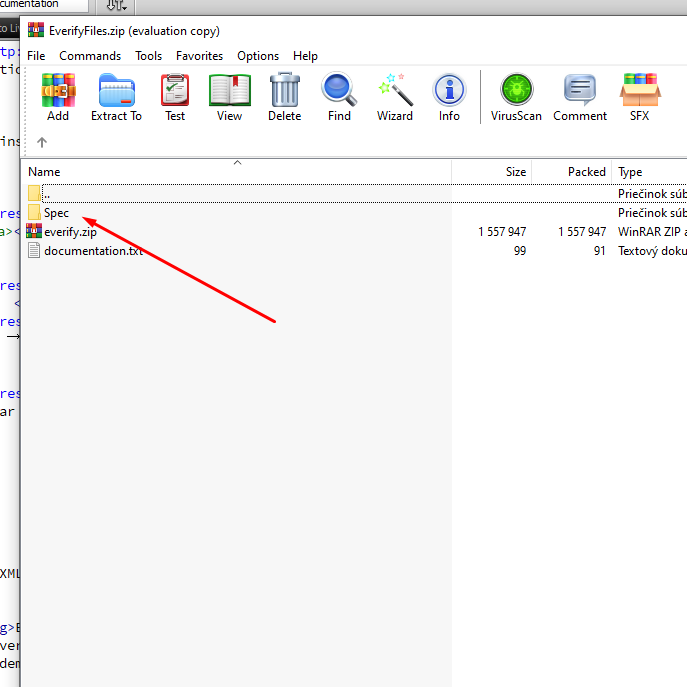Click size value 99 of documentation.txt
Image resolution: width=687 pixels, height=687 pixels.
(520, 251)
